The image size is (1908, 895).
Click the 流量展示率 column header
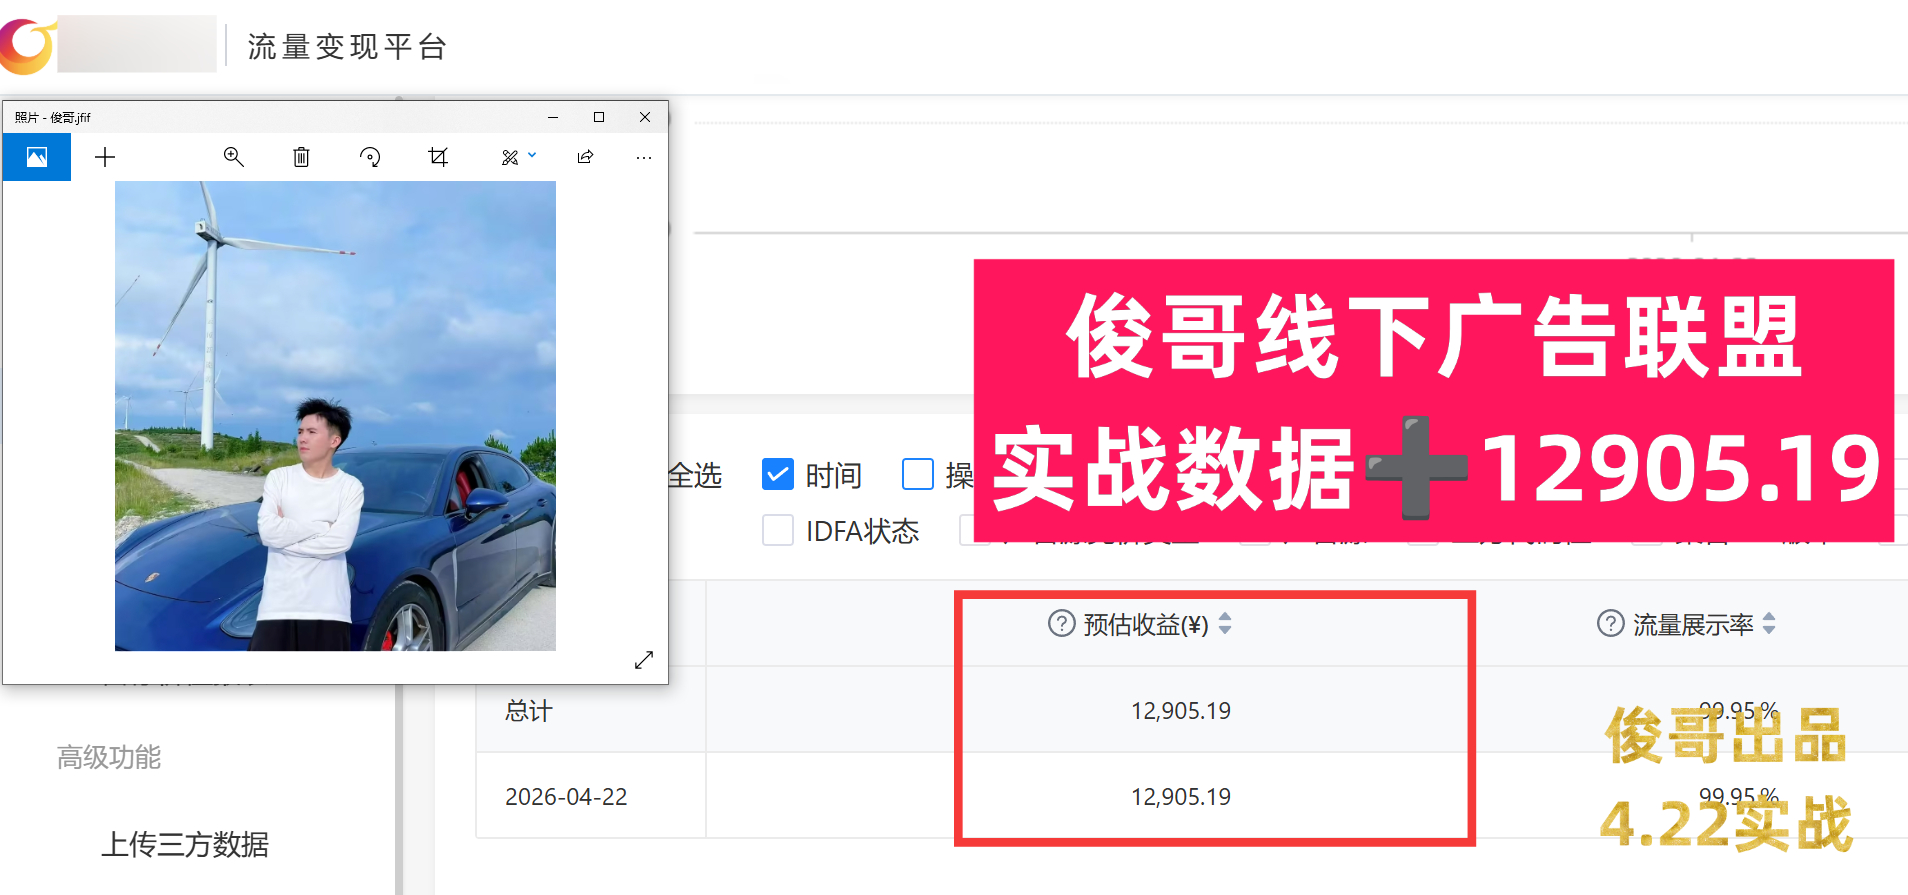[x=1693, y=625]
